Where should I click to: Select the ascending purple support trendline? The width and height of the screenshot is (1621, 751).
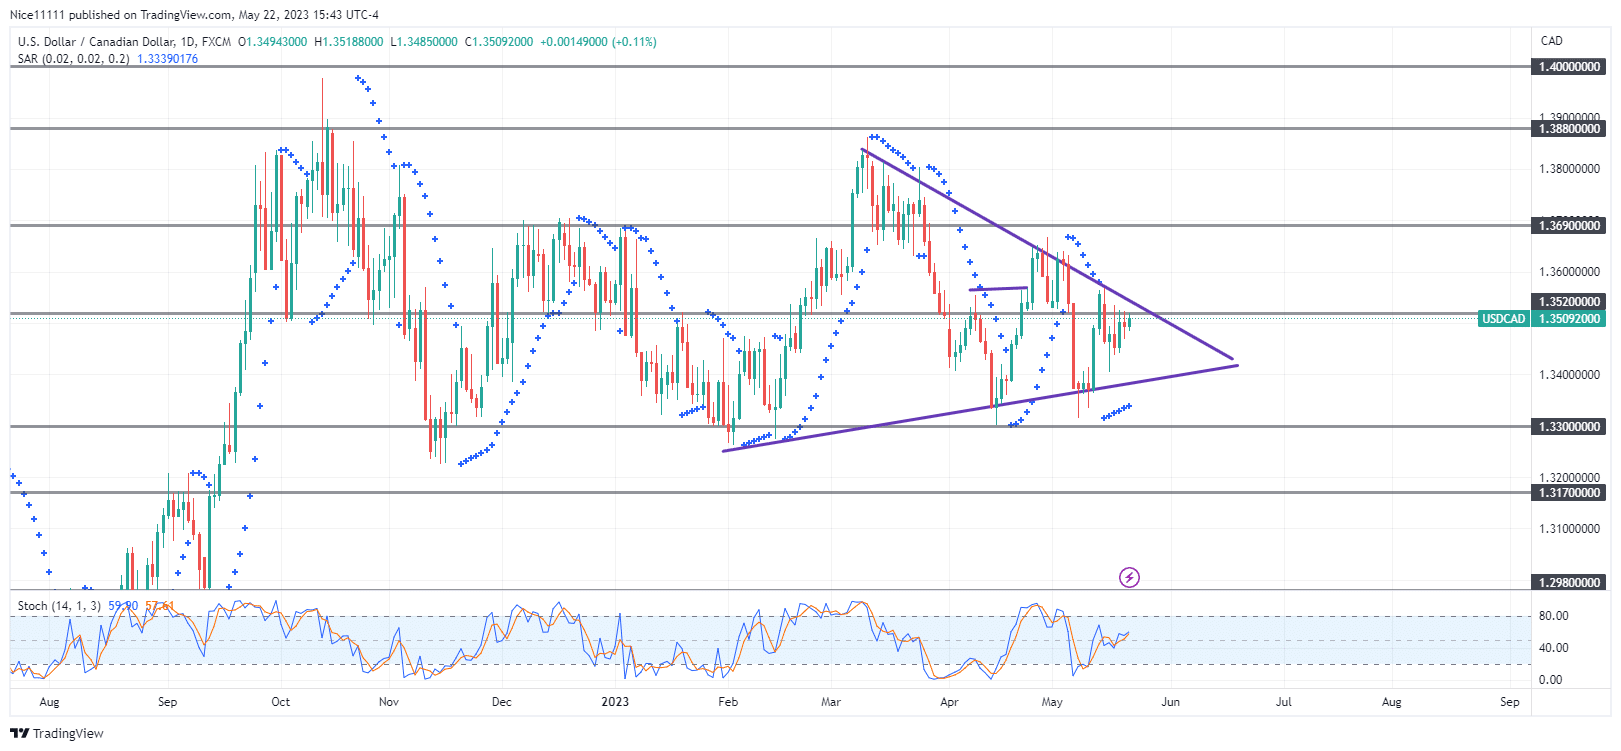tap(980, 408)
